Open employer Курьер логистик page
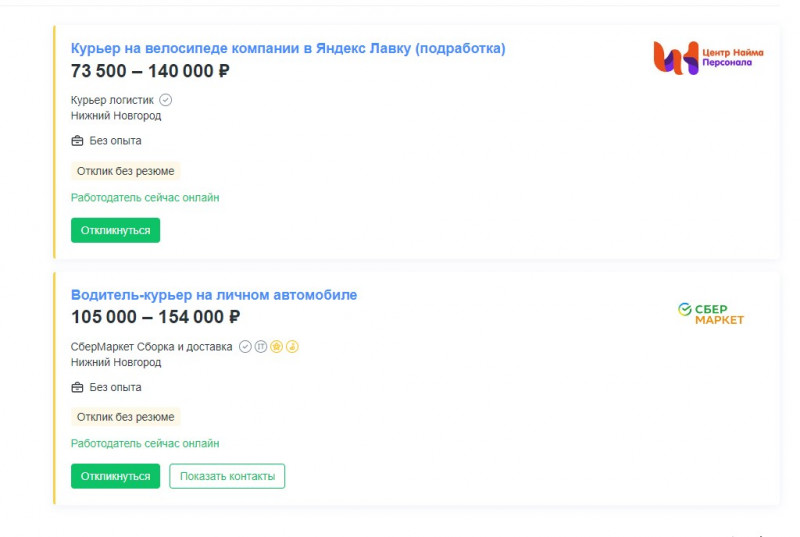Screen dimensions: 800x537 (112, 100)
